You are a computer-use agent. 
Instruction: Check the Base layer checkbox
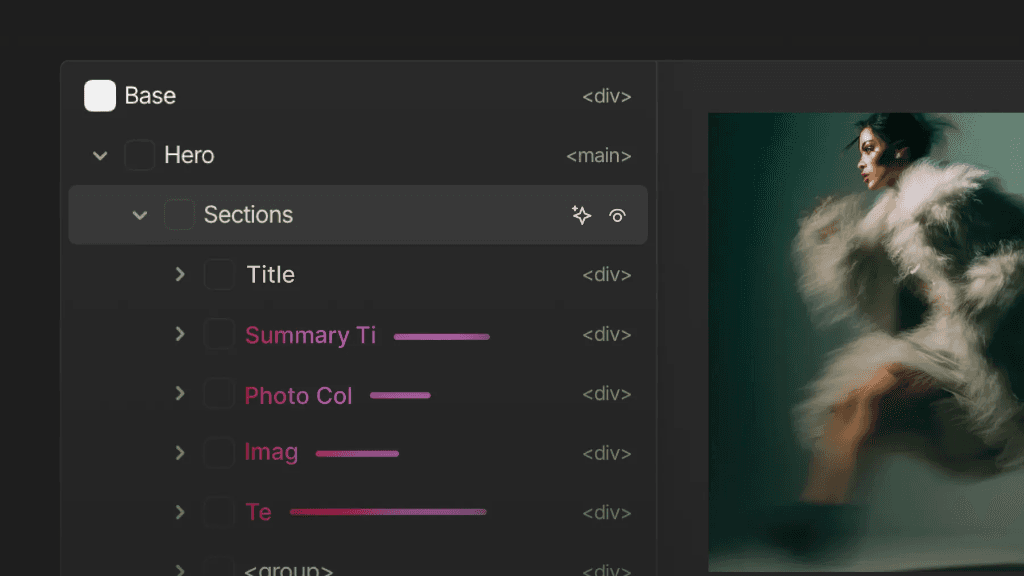[x=99, y=95]
